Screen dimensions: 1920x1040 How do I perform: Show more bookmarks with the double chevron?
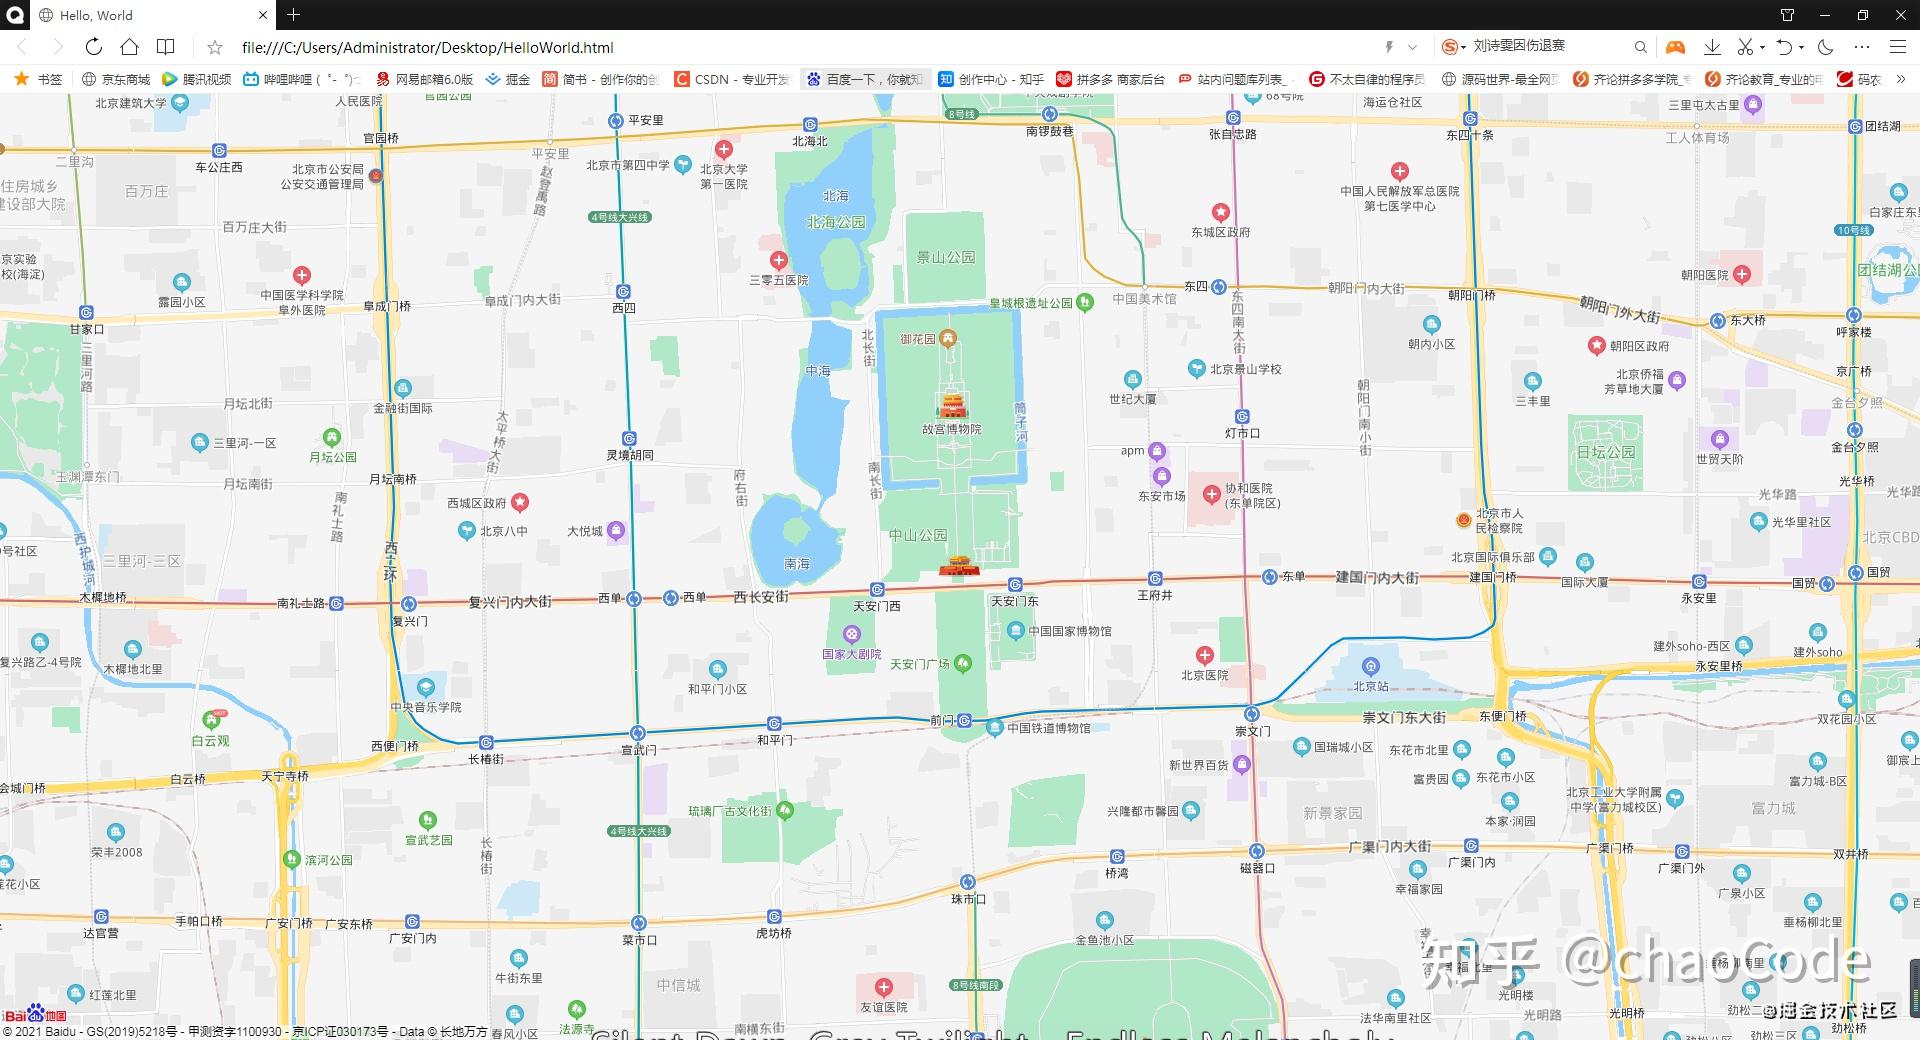click(1901, 79)
